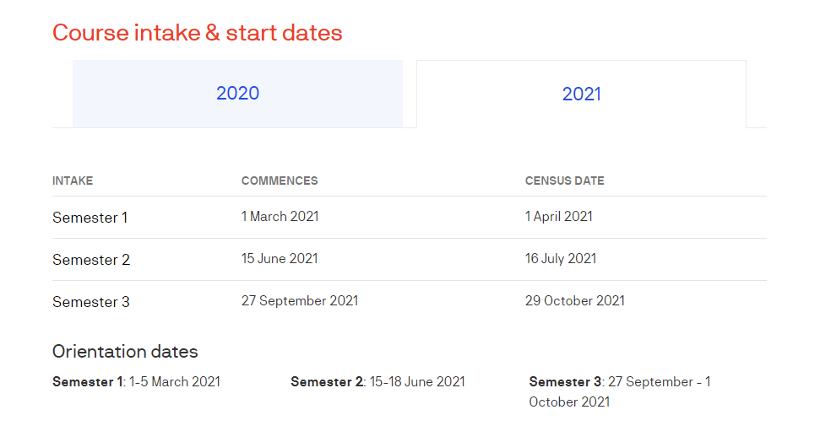Click the 16 July 2021 census date
The height and width of the screenshot is (442, 832).
(560, 258)
